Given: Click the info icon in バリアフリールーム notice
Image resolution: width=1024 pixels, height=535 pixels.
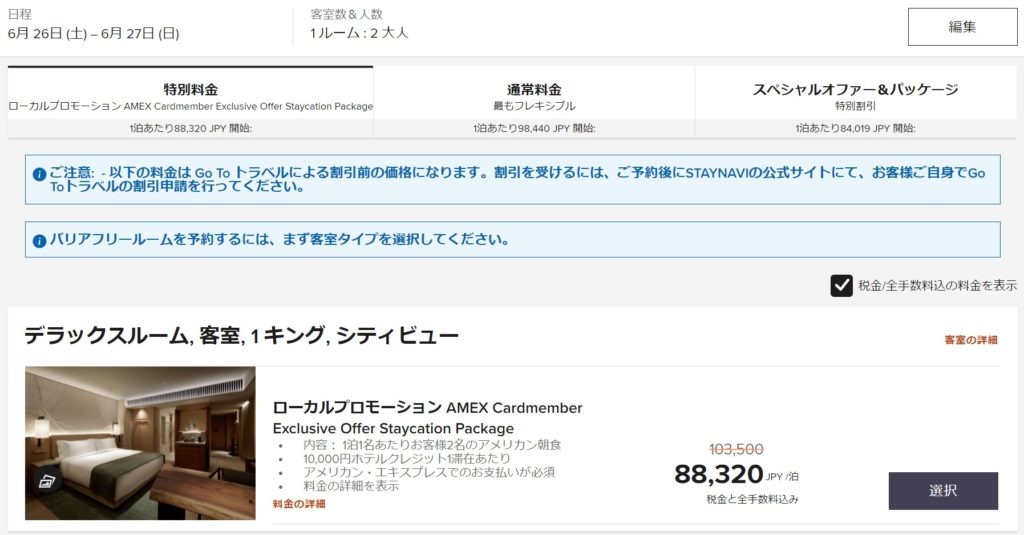Looking at the screenshot, I should point(39,240).
